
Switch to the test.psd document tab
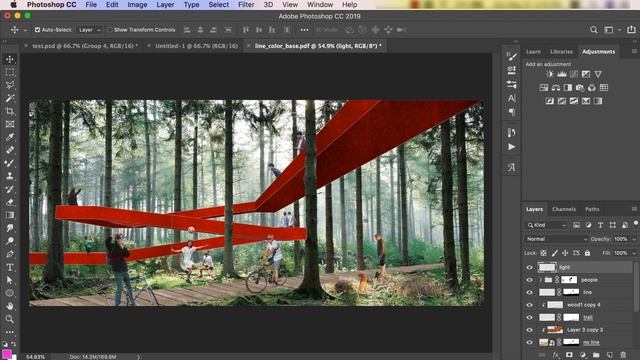pos(85,46)
